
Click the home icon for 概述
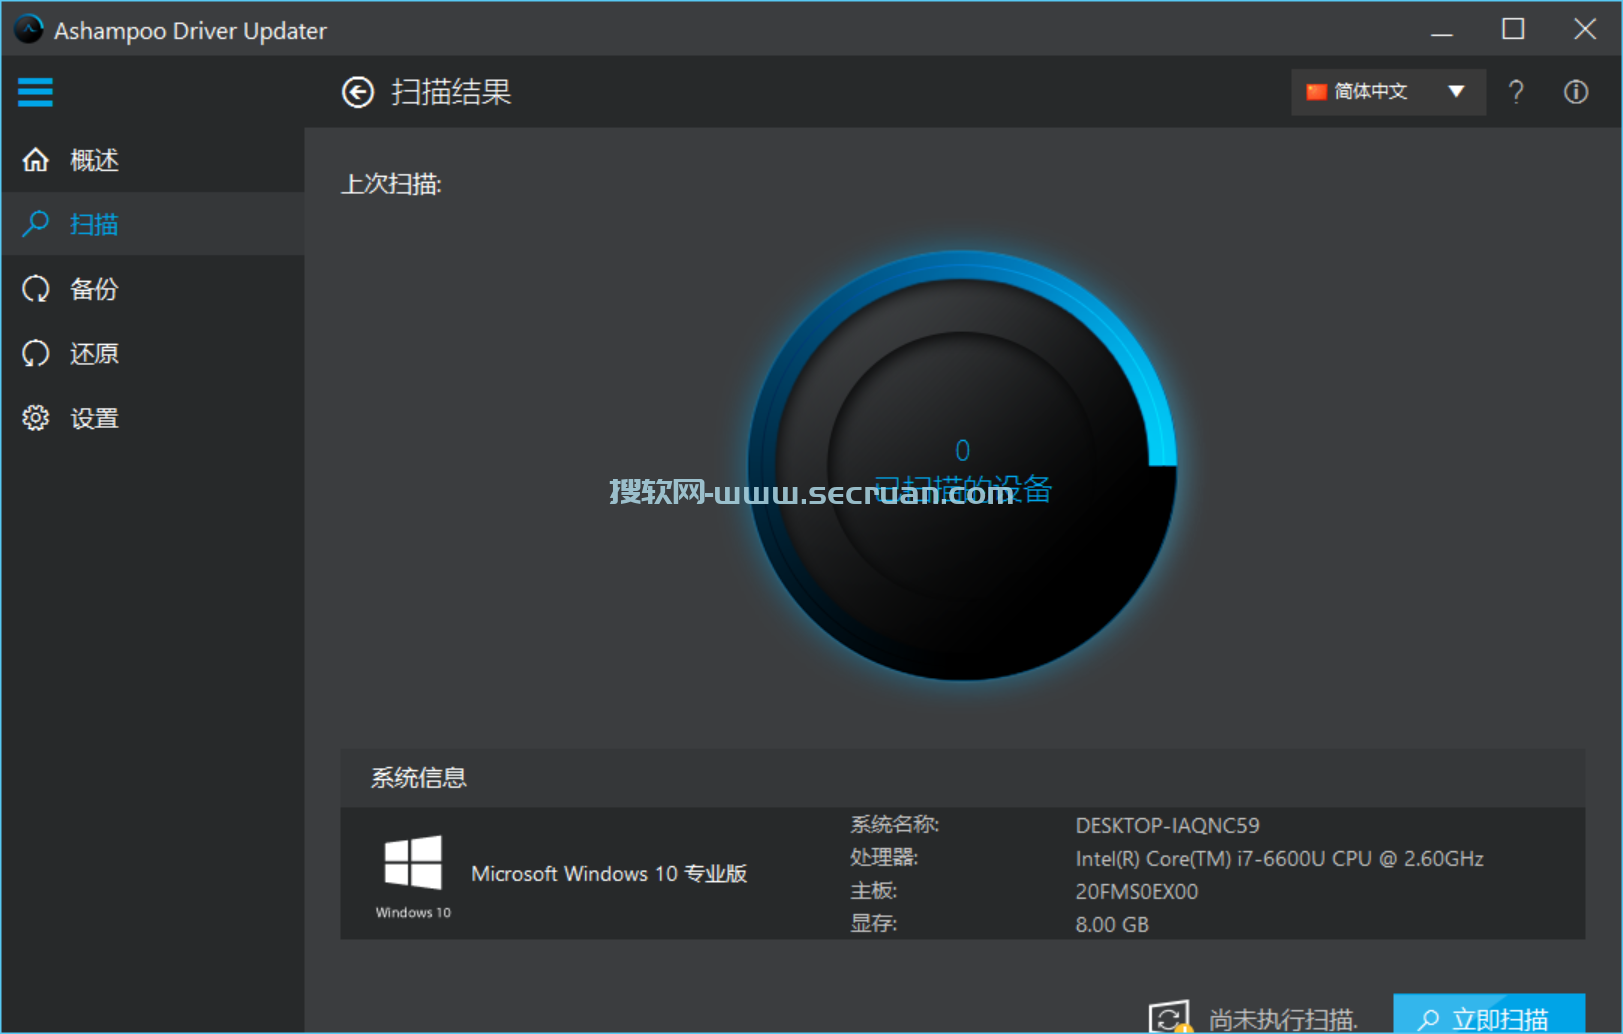pyautogui.click(x=36, y=160)
